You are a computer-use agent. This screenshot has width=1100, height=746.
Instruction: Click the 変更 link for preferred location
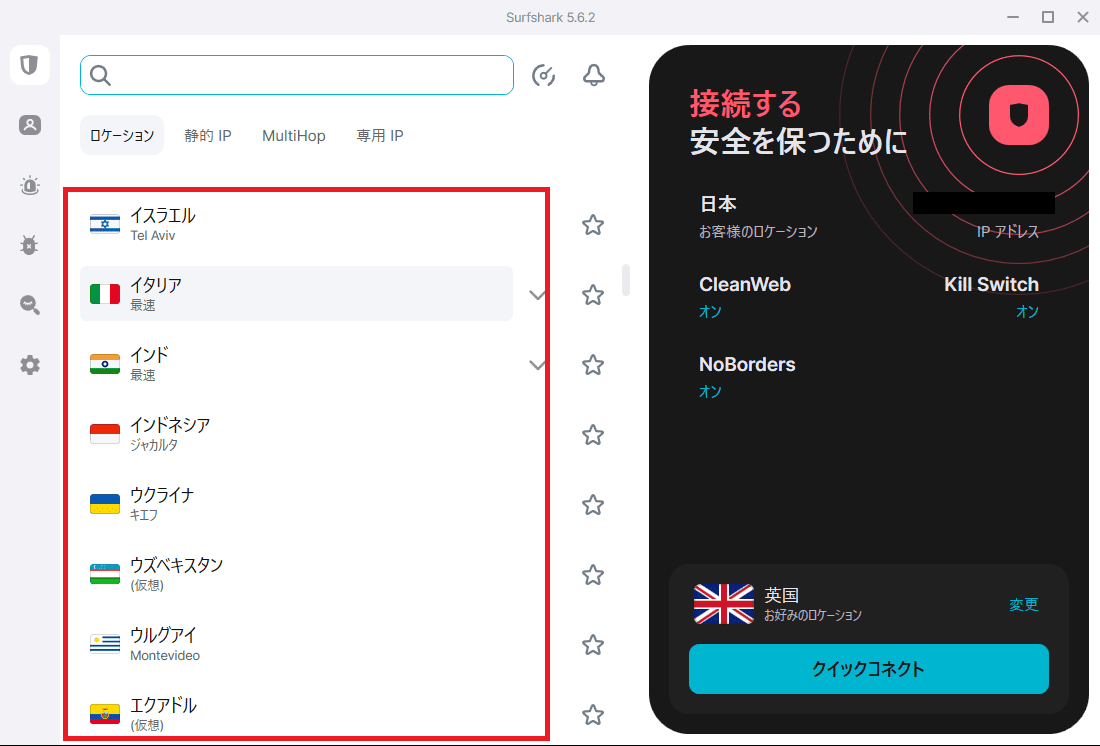pos(1024,604)
